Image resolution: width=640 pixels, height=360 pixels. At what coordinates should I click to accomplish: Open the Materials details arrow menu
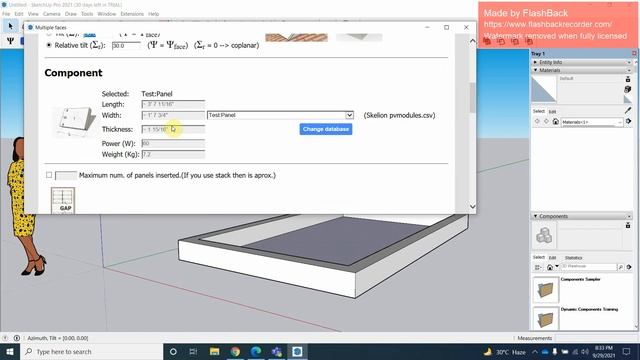pyautogui.click(x=629, y=121)
